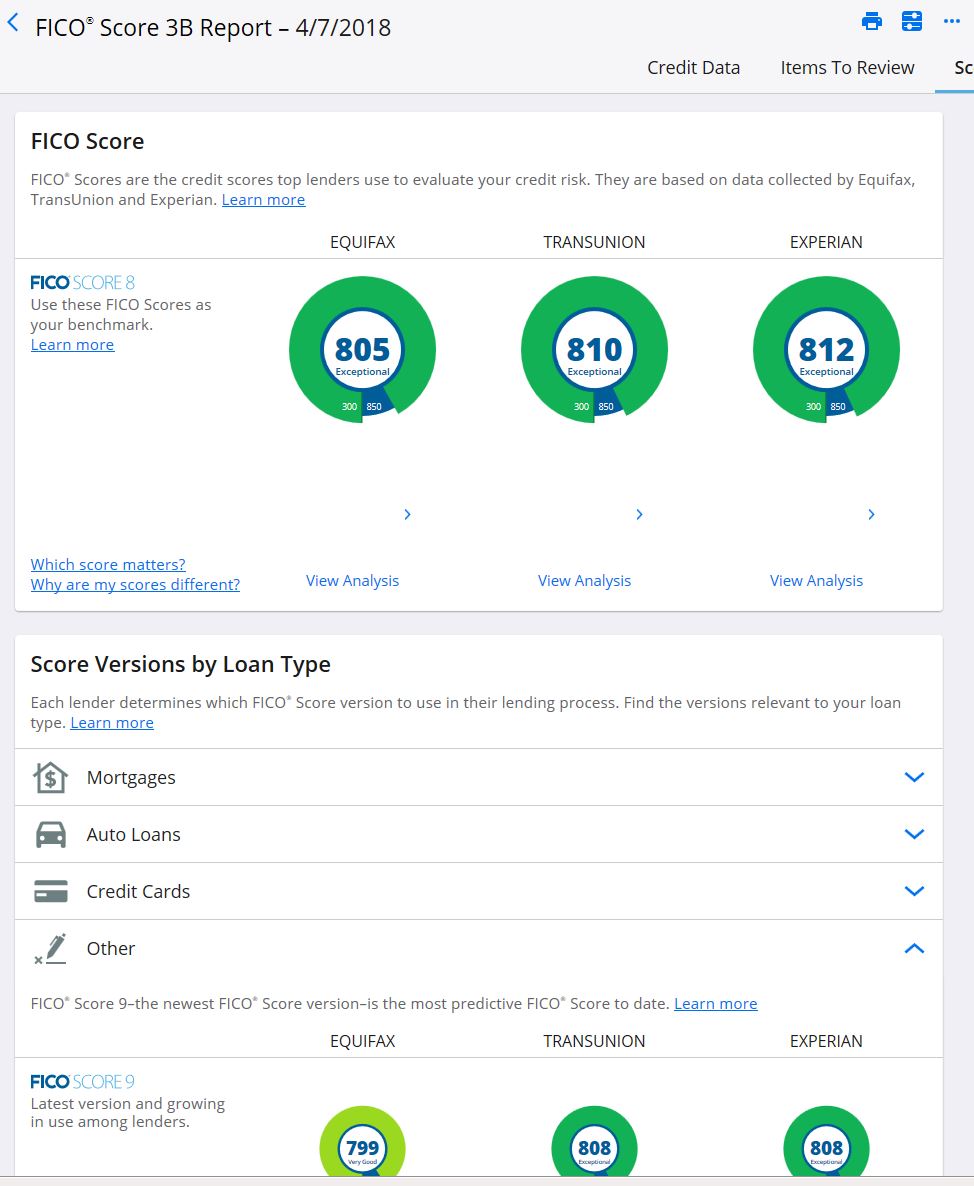Screen dimensions: 974x1186
Task: Click the Experian 812 score gauge
Action: tap(827, 349)
